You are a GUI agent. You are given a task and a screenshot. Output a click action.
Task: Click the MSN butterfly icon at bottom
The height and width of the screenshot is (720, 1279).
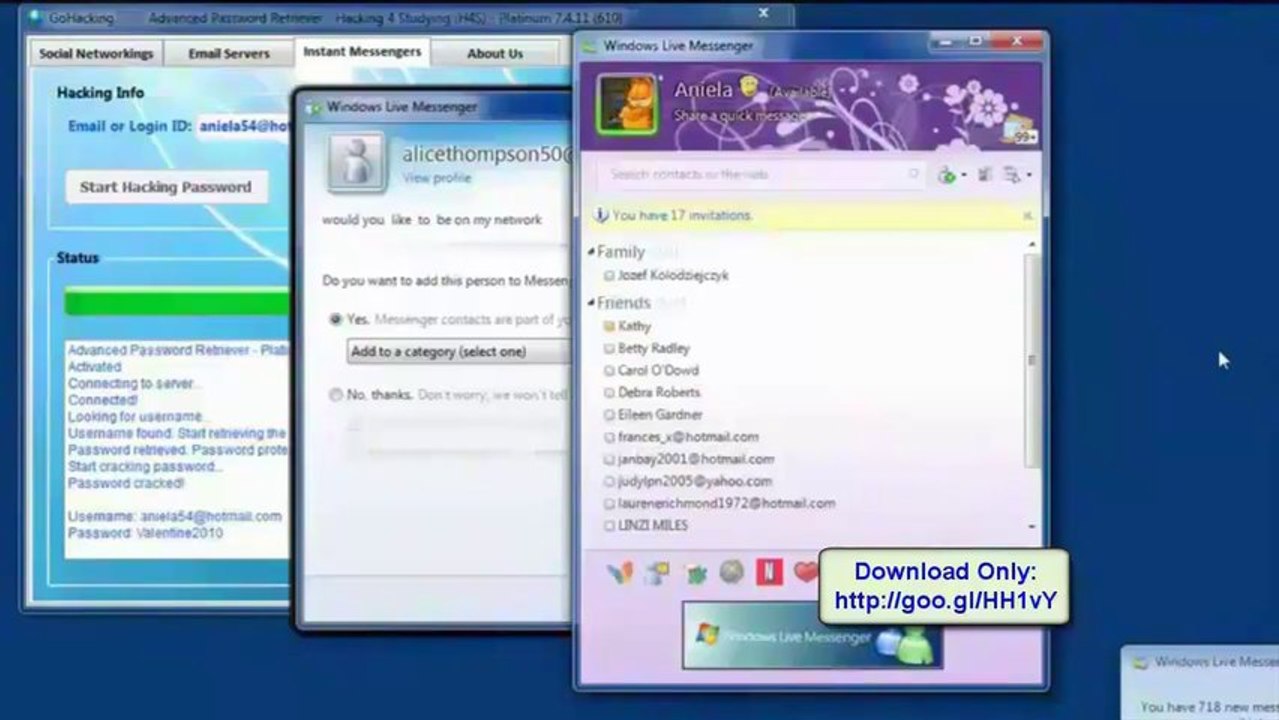coord(619,573)
